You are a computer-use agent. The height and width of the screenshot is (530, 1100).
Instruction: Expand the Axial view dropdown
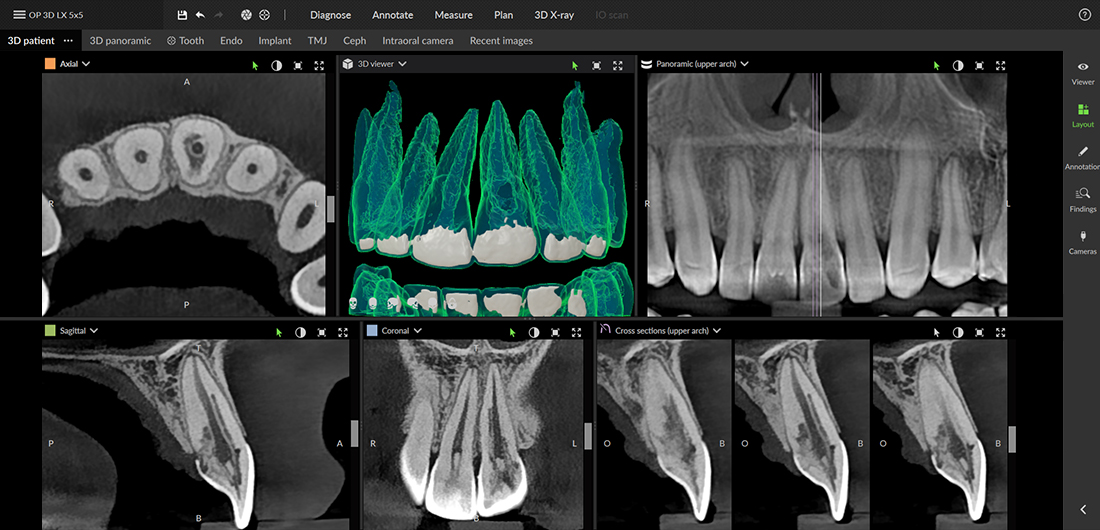tap(86, 64)
